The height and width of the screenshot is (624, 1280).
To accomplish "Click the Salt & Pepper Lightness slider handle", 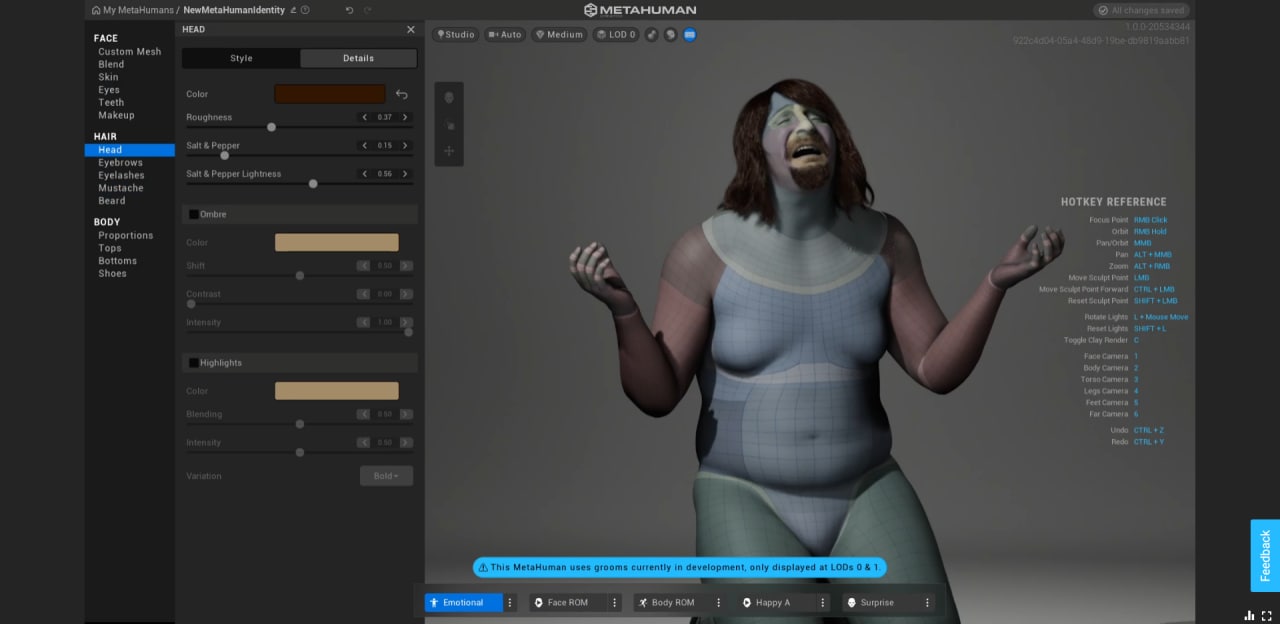I will (x=313, y=183).
